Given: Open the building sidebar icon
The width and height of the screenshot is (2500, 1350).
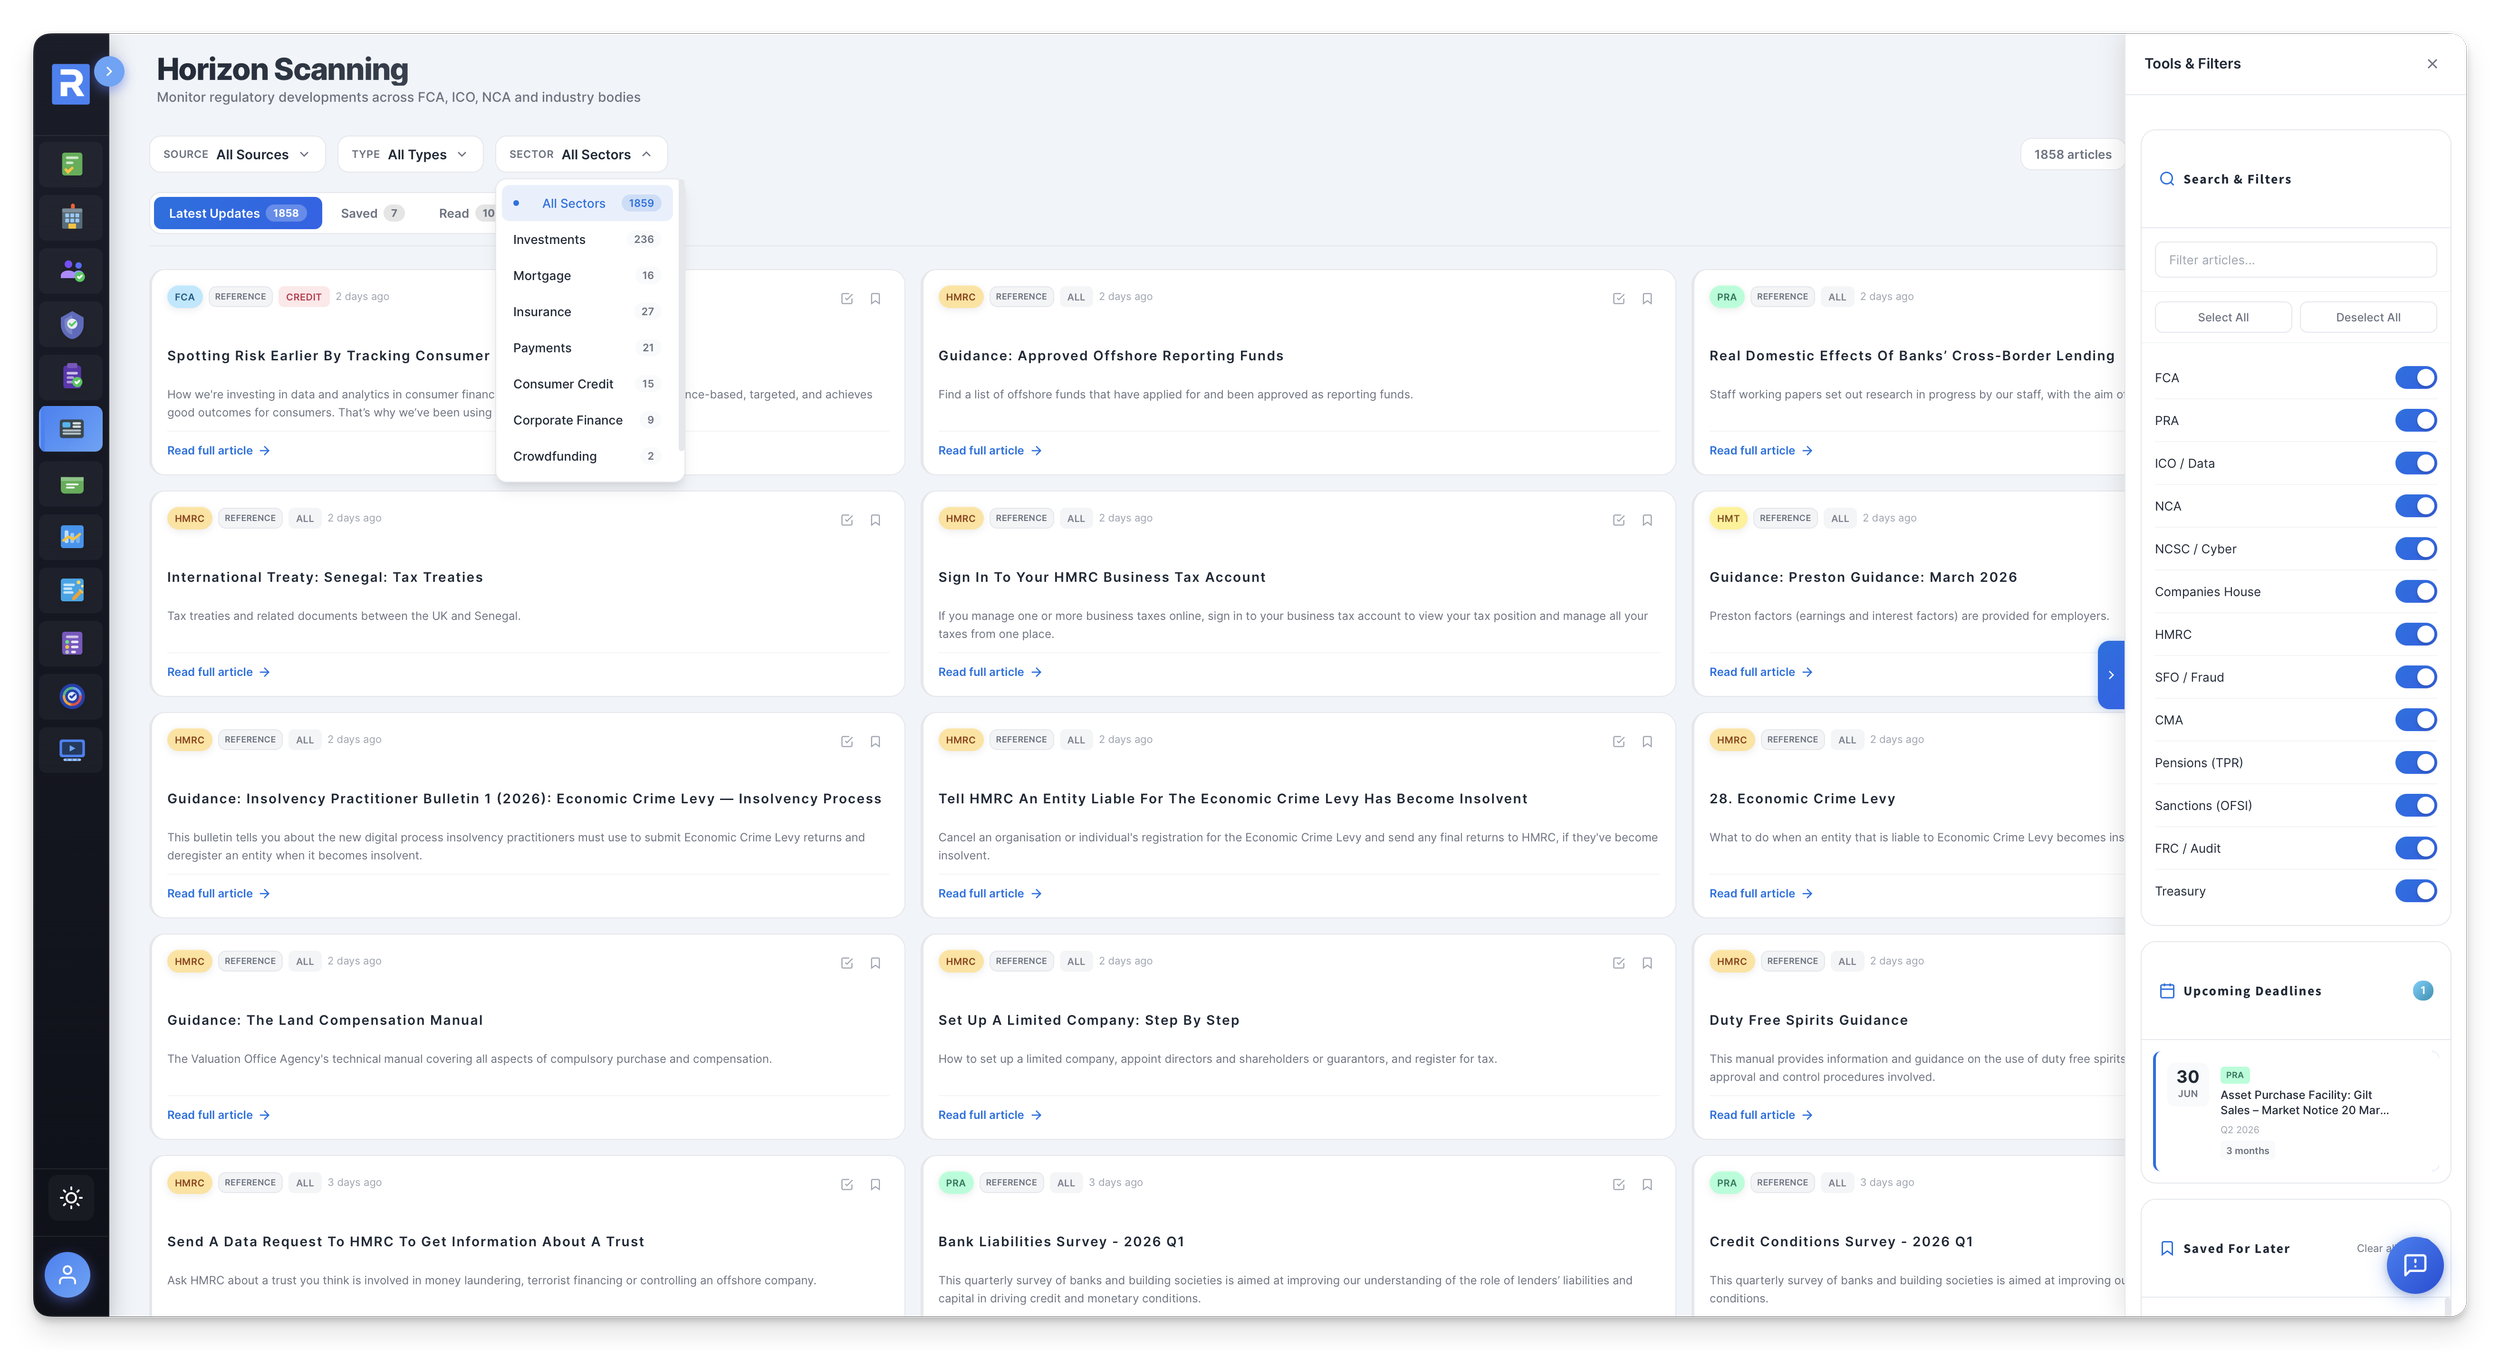Looking at the screenshot, I should pos(71,217).
